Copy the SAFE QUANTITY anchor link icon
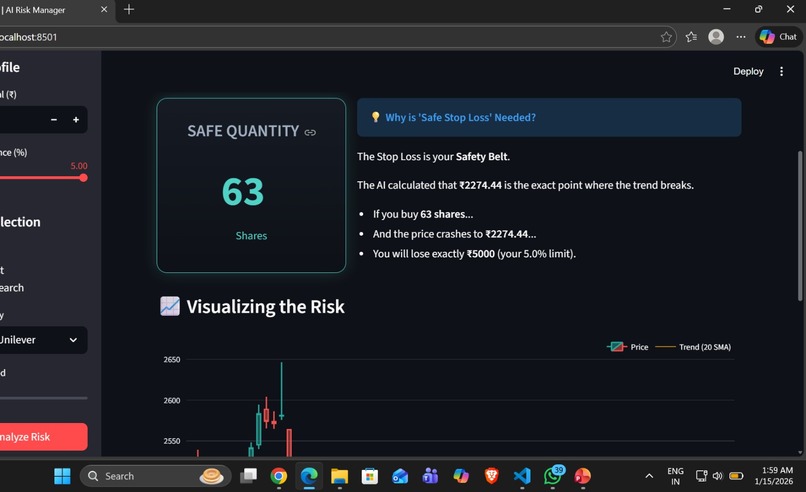The width and height of the screenshot is (806, 492). (x=310, y=133)
